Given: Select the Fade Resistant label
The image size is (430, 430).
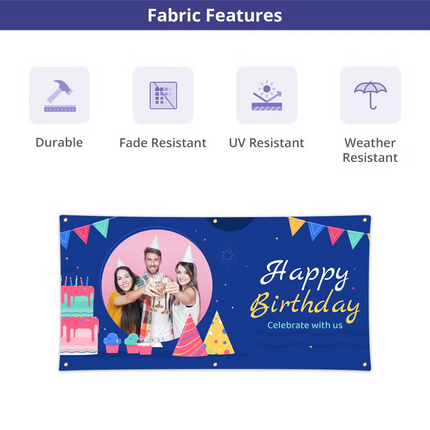Looking at the screenshot, I should coord(163,143).
